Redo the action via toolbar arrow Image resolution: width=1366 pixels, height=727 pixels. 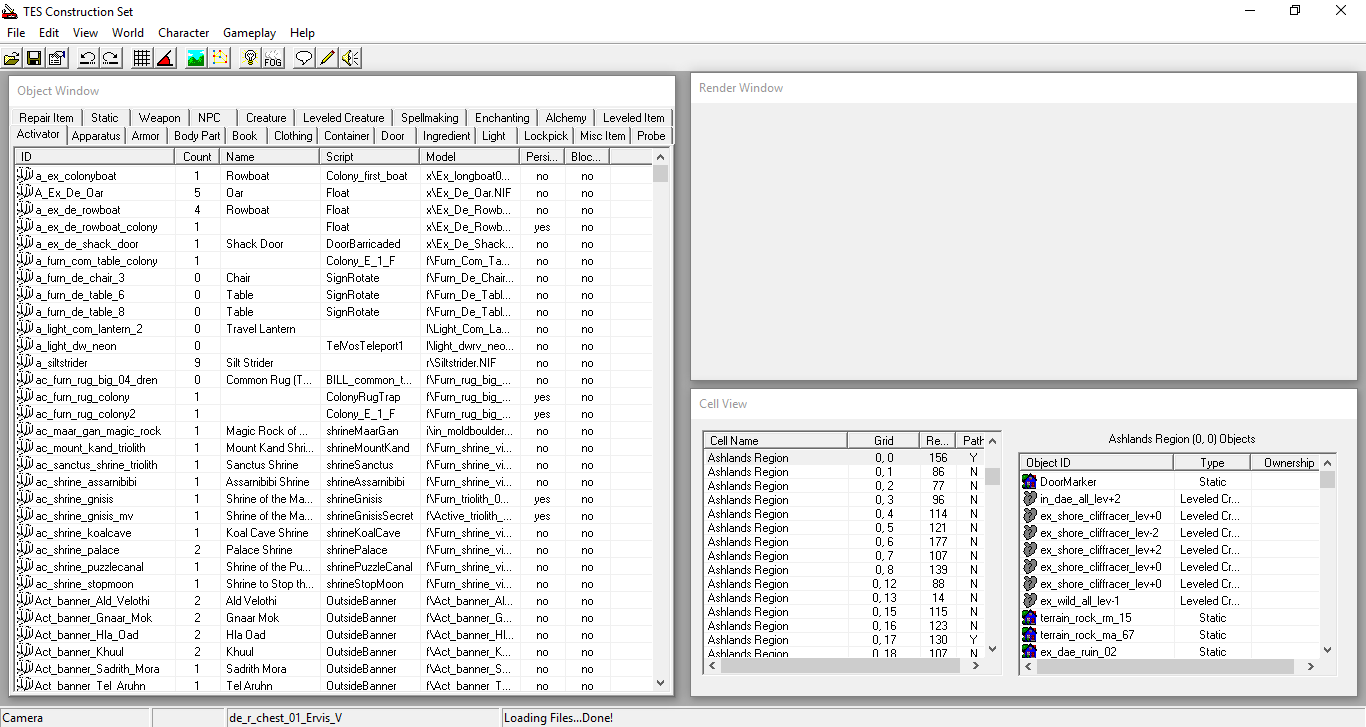click(110, 58)
